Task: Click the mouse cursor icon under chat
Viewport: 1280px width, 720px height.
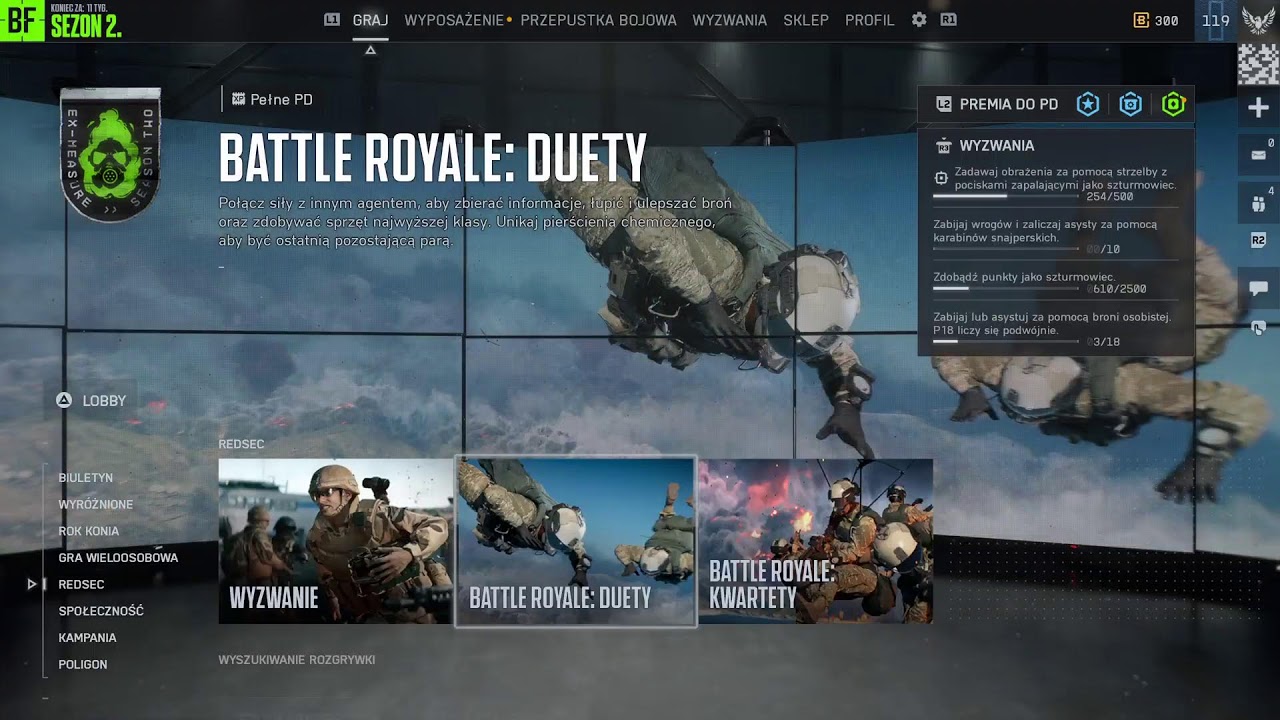Action: 1258,327
